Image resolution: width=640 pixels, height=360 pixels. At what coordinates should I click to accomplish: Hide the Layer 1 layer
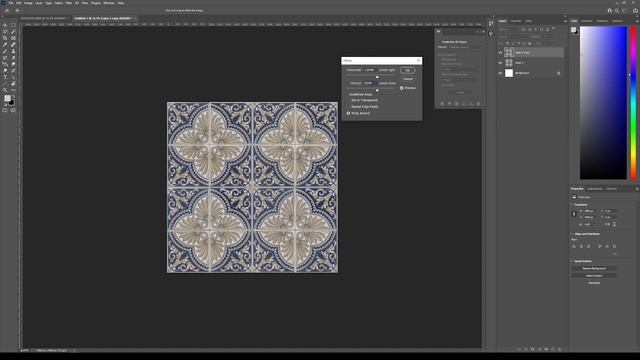click(x=500, y=63)
